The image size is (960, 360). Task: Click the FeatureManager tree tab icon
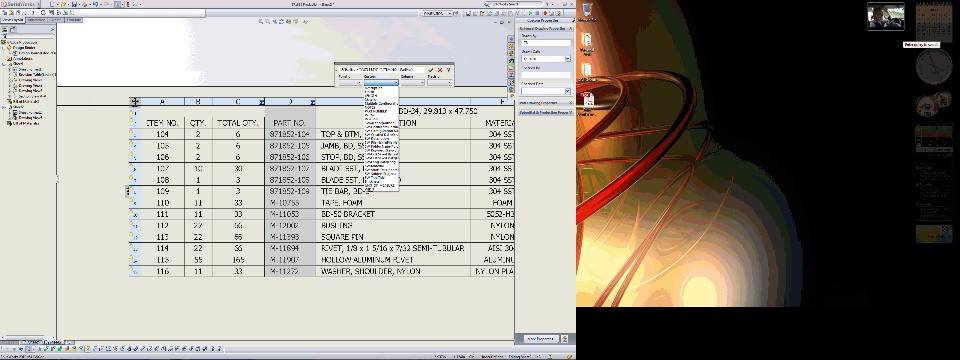(4, 29)
